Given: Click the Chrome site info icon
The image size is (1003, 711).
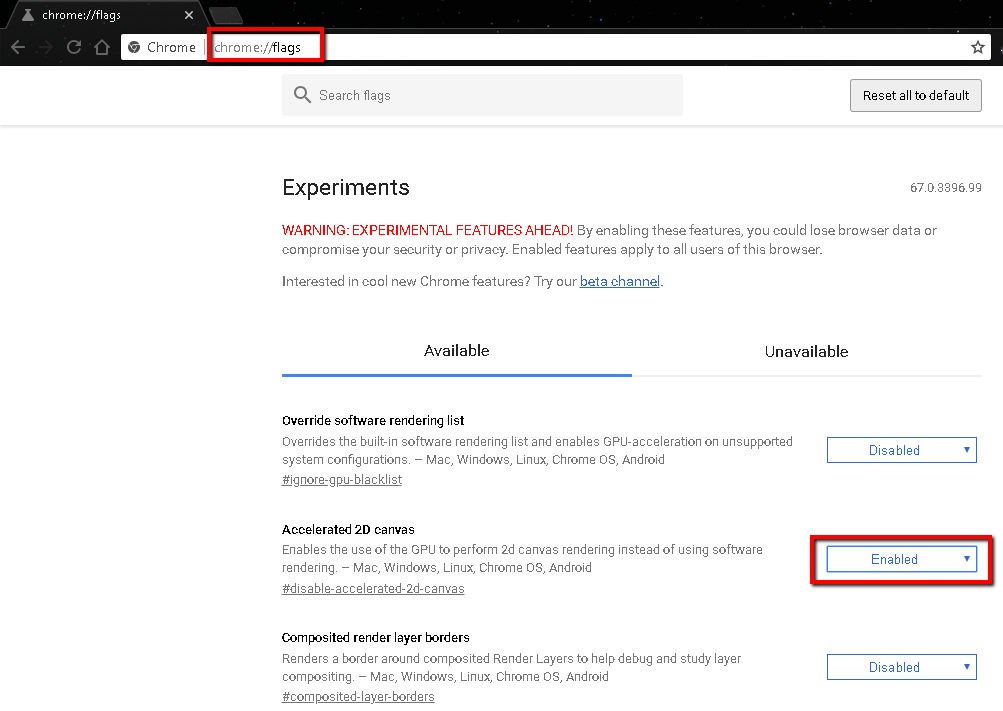Looking at the screenshot, I should [135, 47].
